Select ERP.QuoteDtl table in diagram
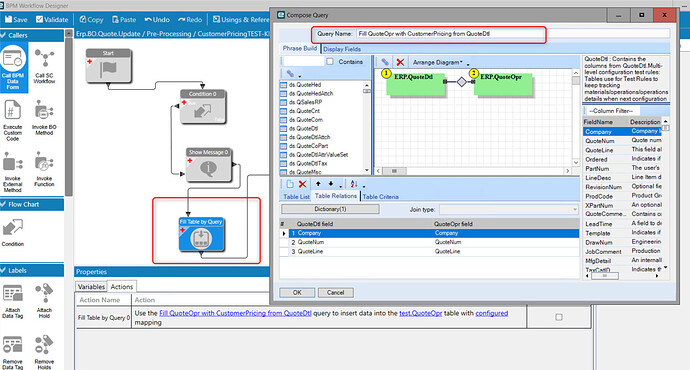The width and height of the screenshot is (690, 370). click(416, 84)
